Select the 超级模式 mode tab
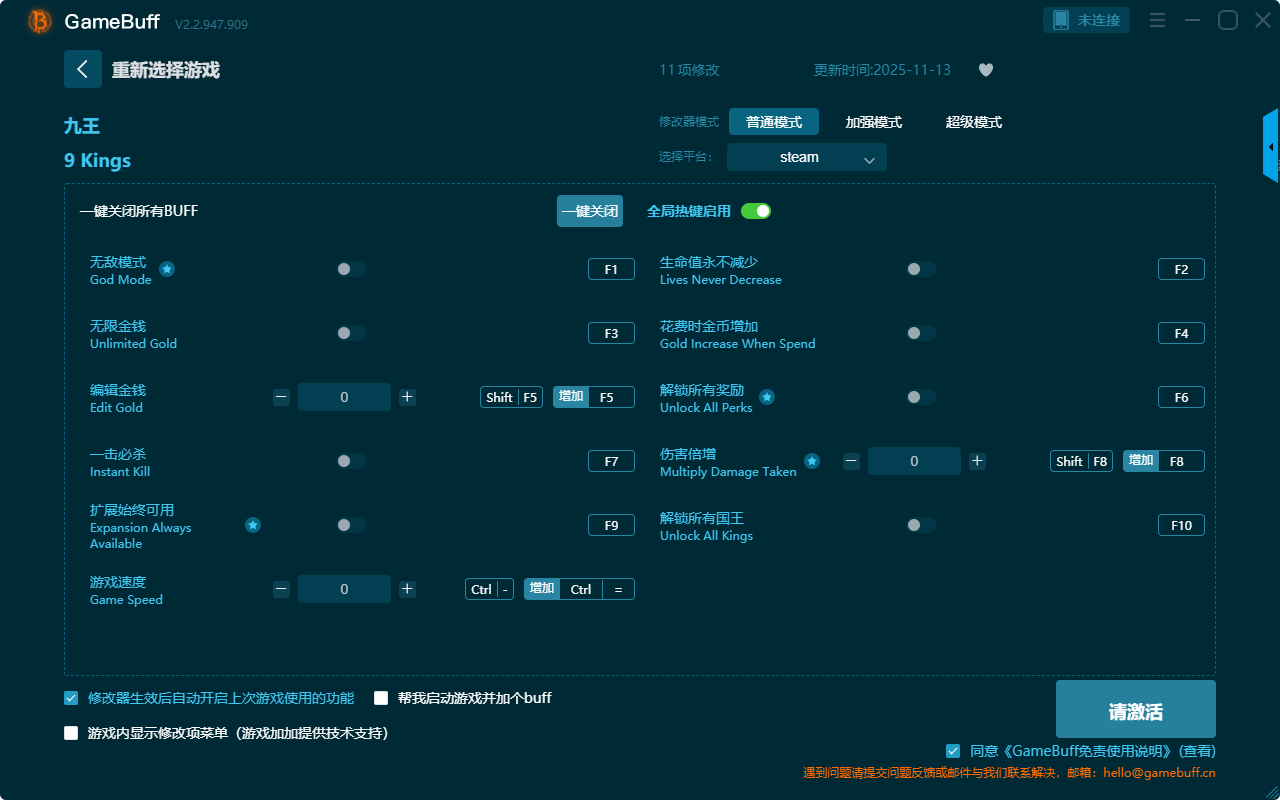Viewport: 1280px width, 800px height. (x=973, y=122)
